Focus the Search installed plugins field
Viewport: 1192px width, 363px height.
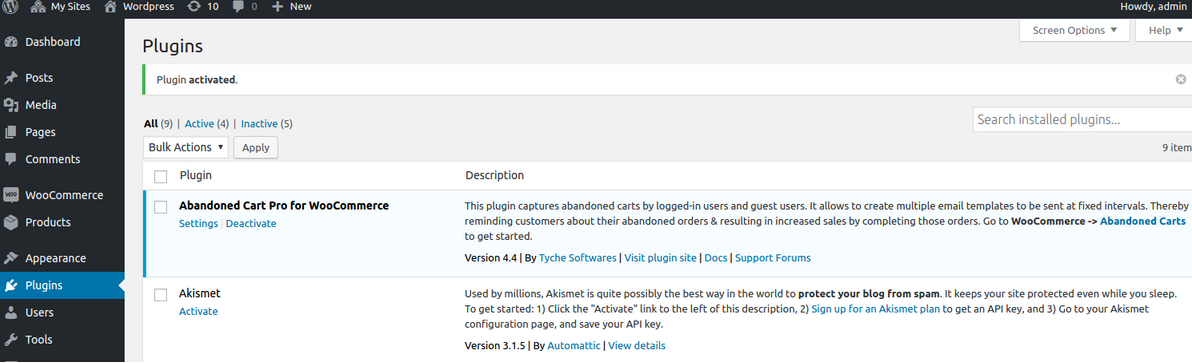(x=1083, y=119)
